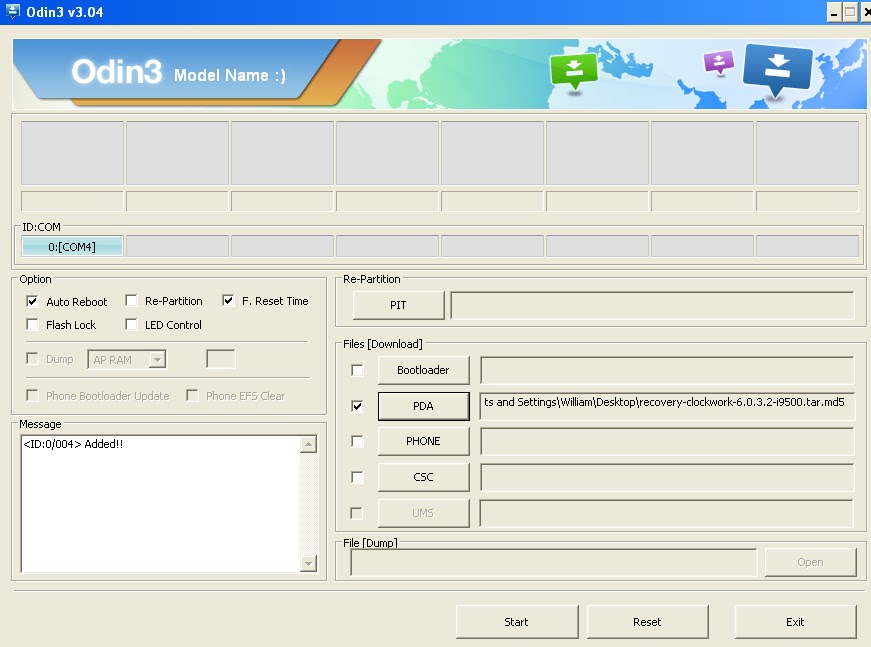The image size is (871, 647).
Task: Tick the UMS file checkbox
Action: coord(357,513)
